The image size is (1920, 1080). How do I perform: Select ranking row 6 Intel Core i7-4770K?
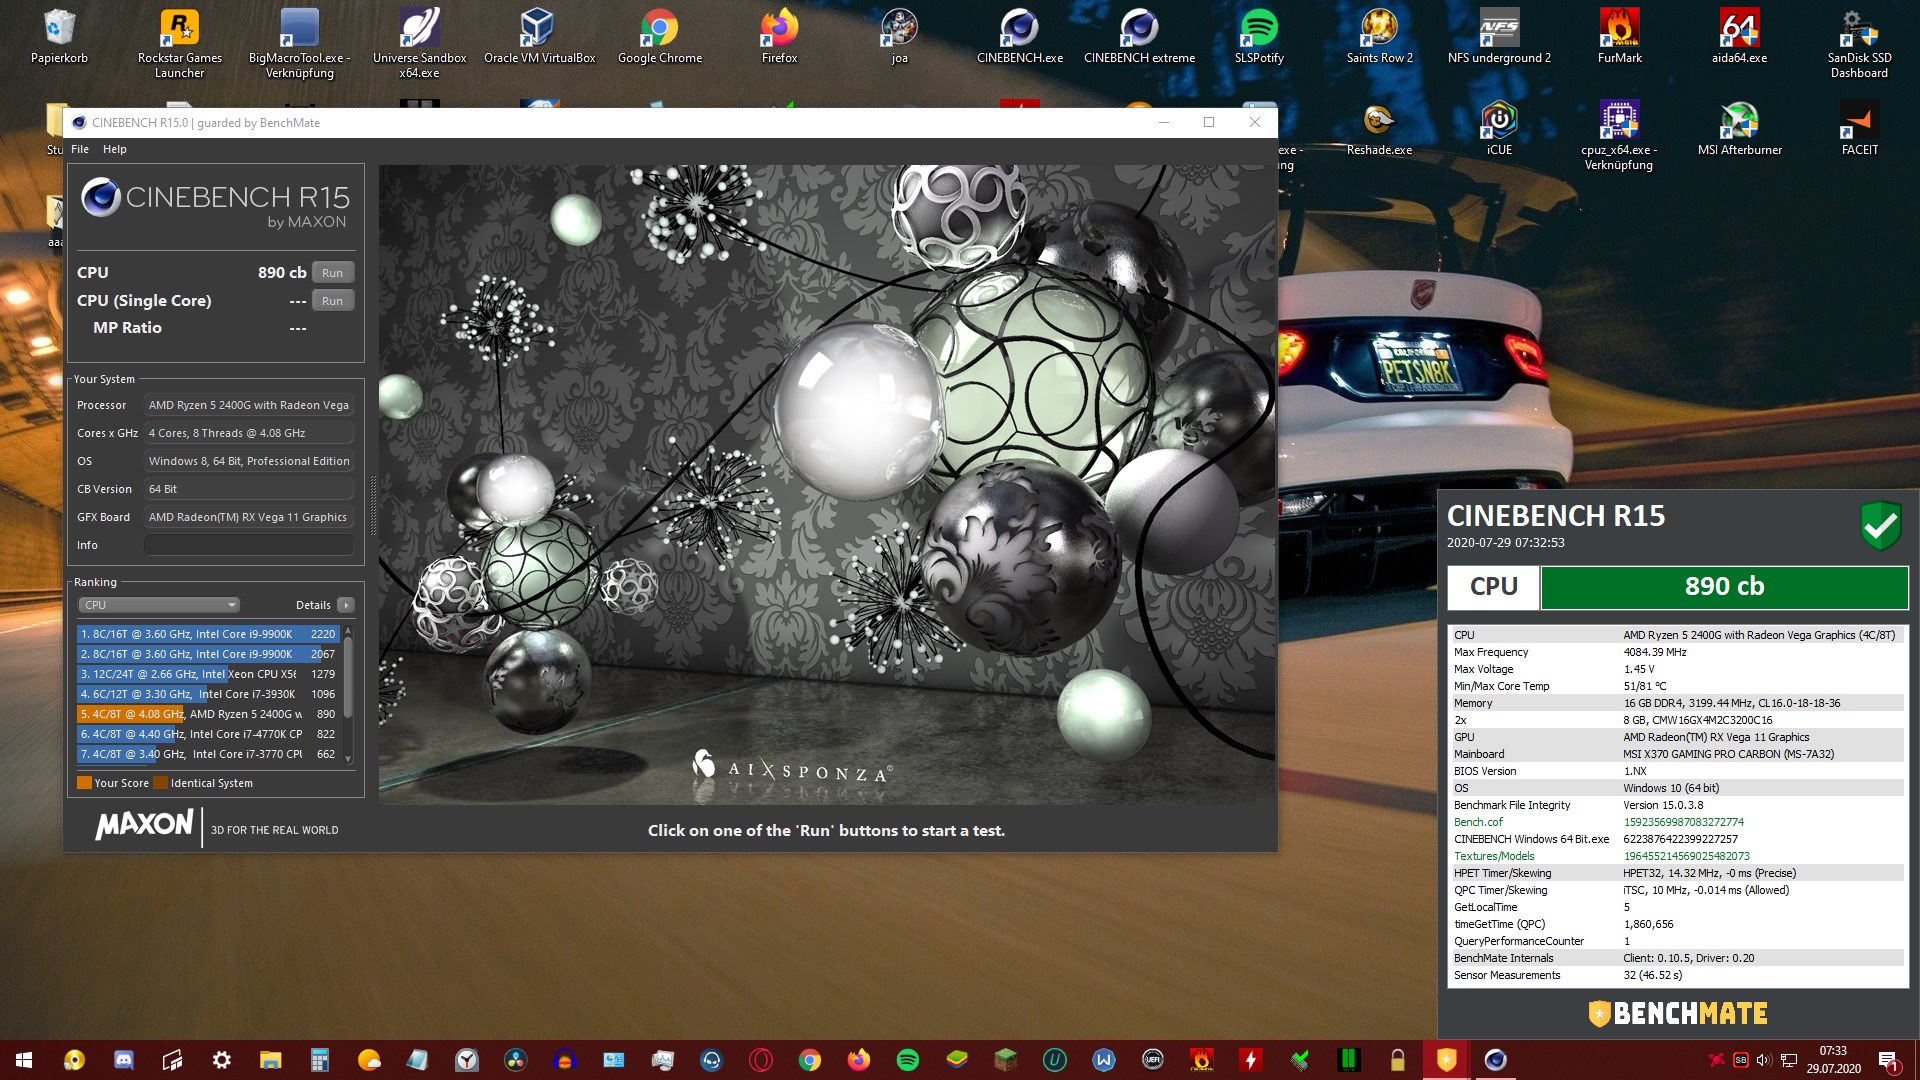[x=208, y=734]
